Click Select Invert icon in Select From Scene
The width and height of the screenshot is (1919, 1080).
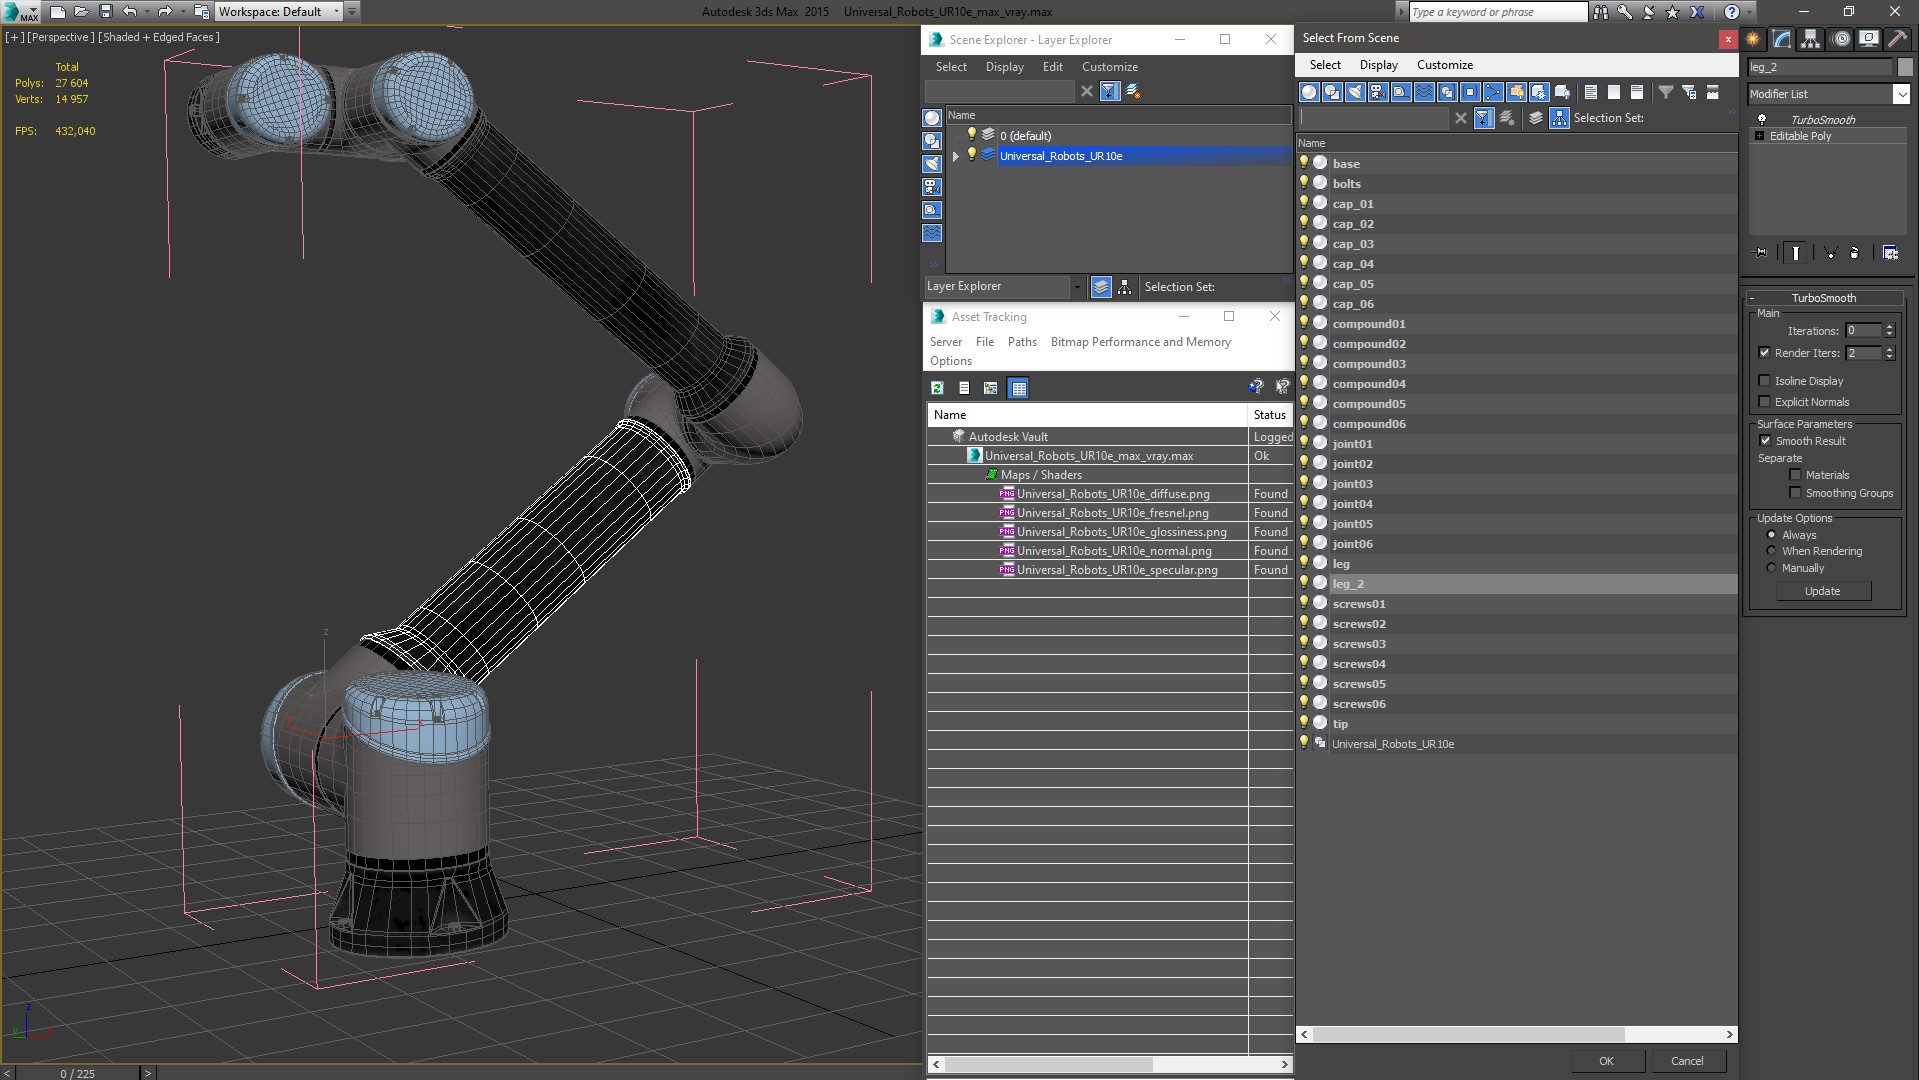pyautogui.click(x=1637, y=92)
